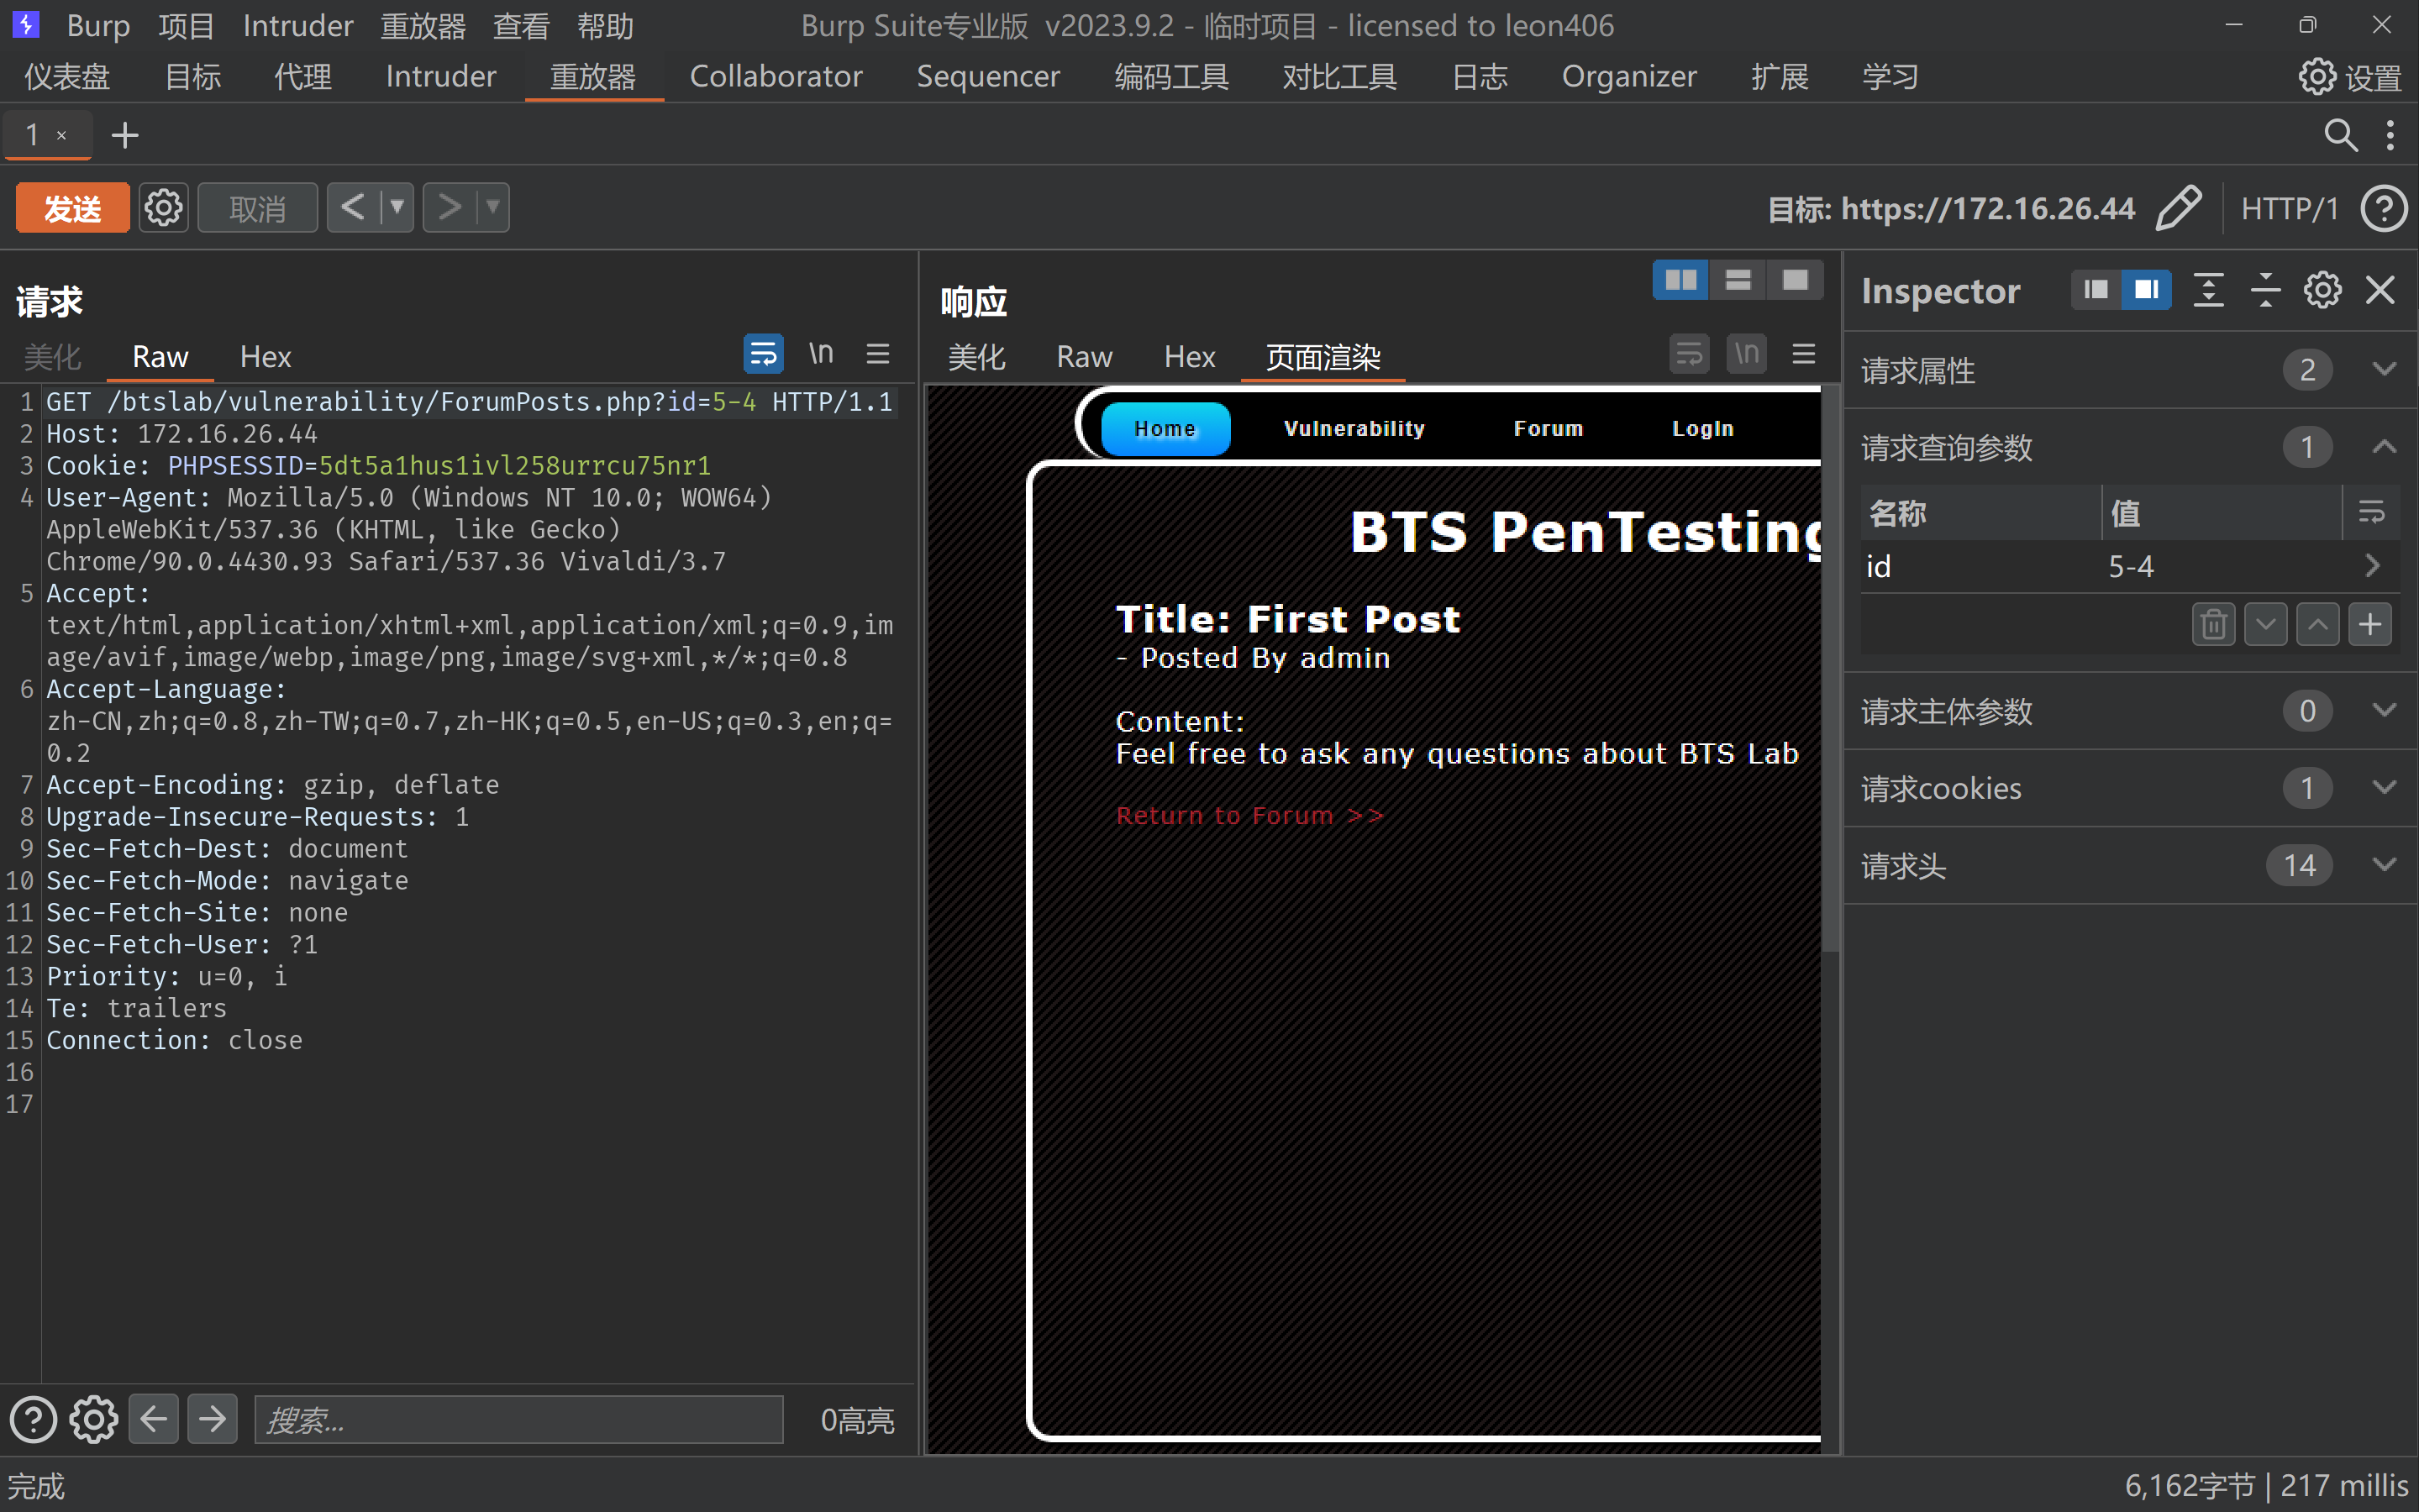Open the request panel hamburger menu
2419x1512 pixels.
[878, 354]
